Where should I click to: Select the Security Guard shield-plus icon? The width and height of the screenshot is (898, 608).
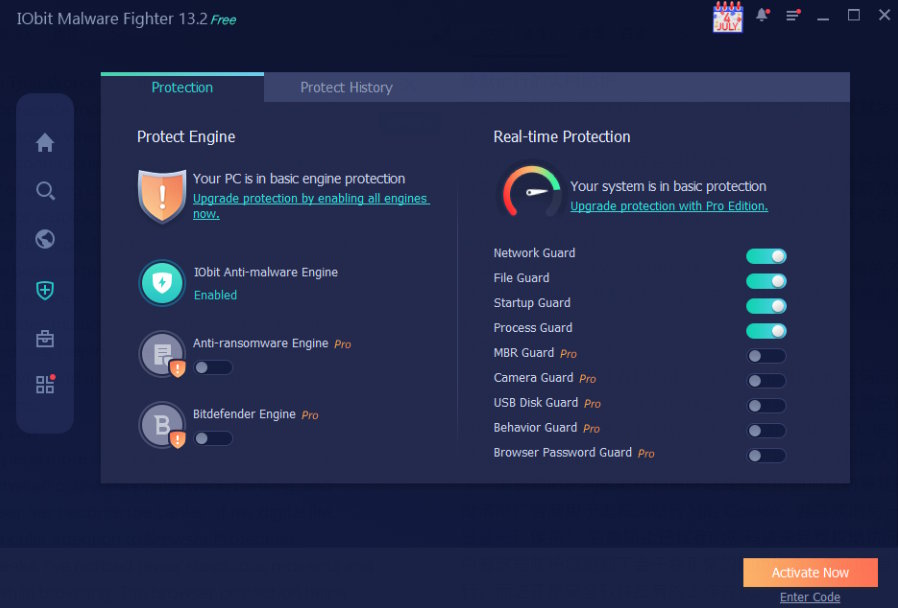(x=45, y=290)
